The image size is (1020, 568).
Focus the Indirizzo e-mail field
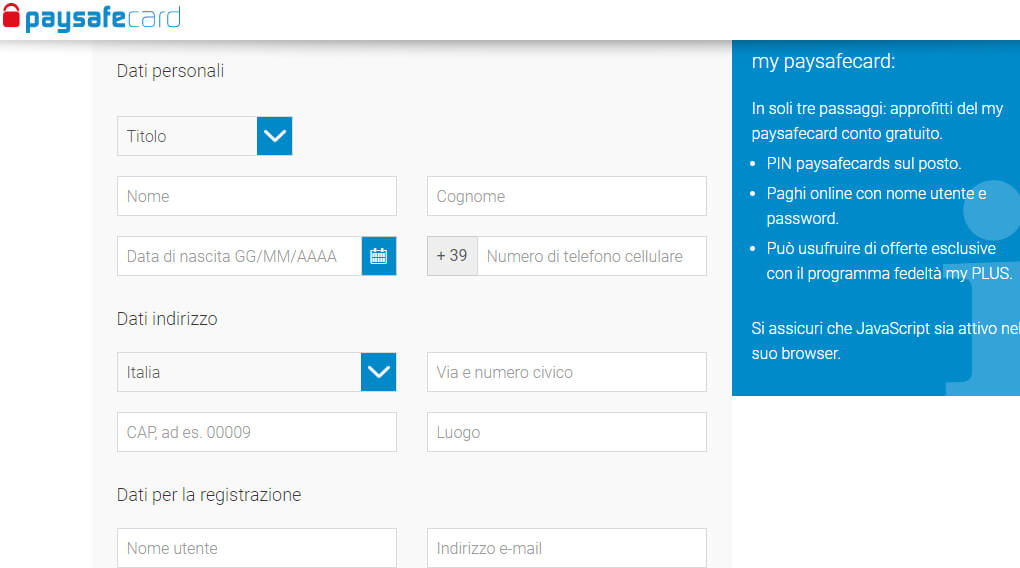coord(567,548)
